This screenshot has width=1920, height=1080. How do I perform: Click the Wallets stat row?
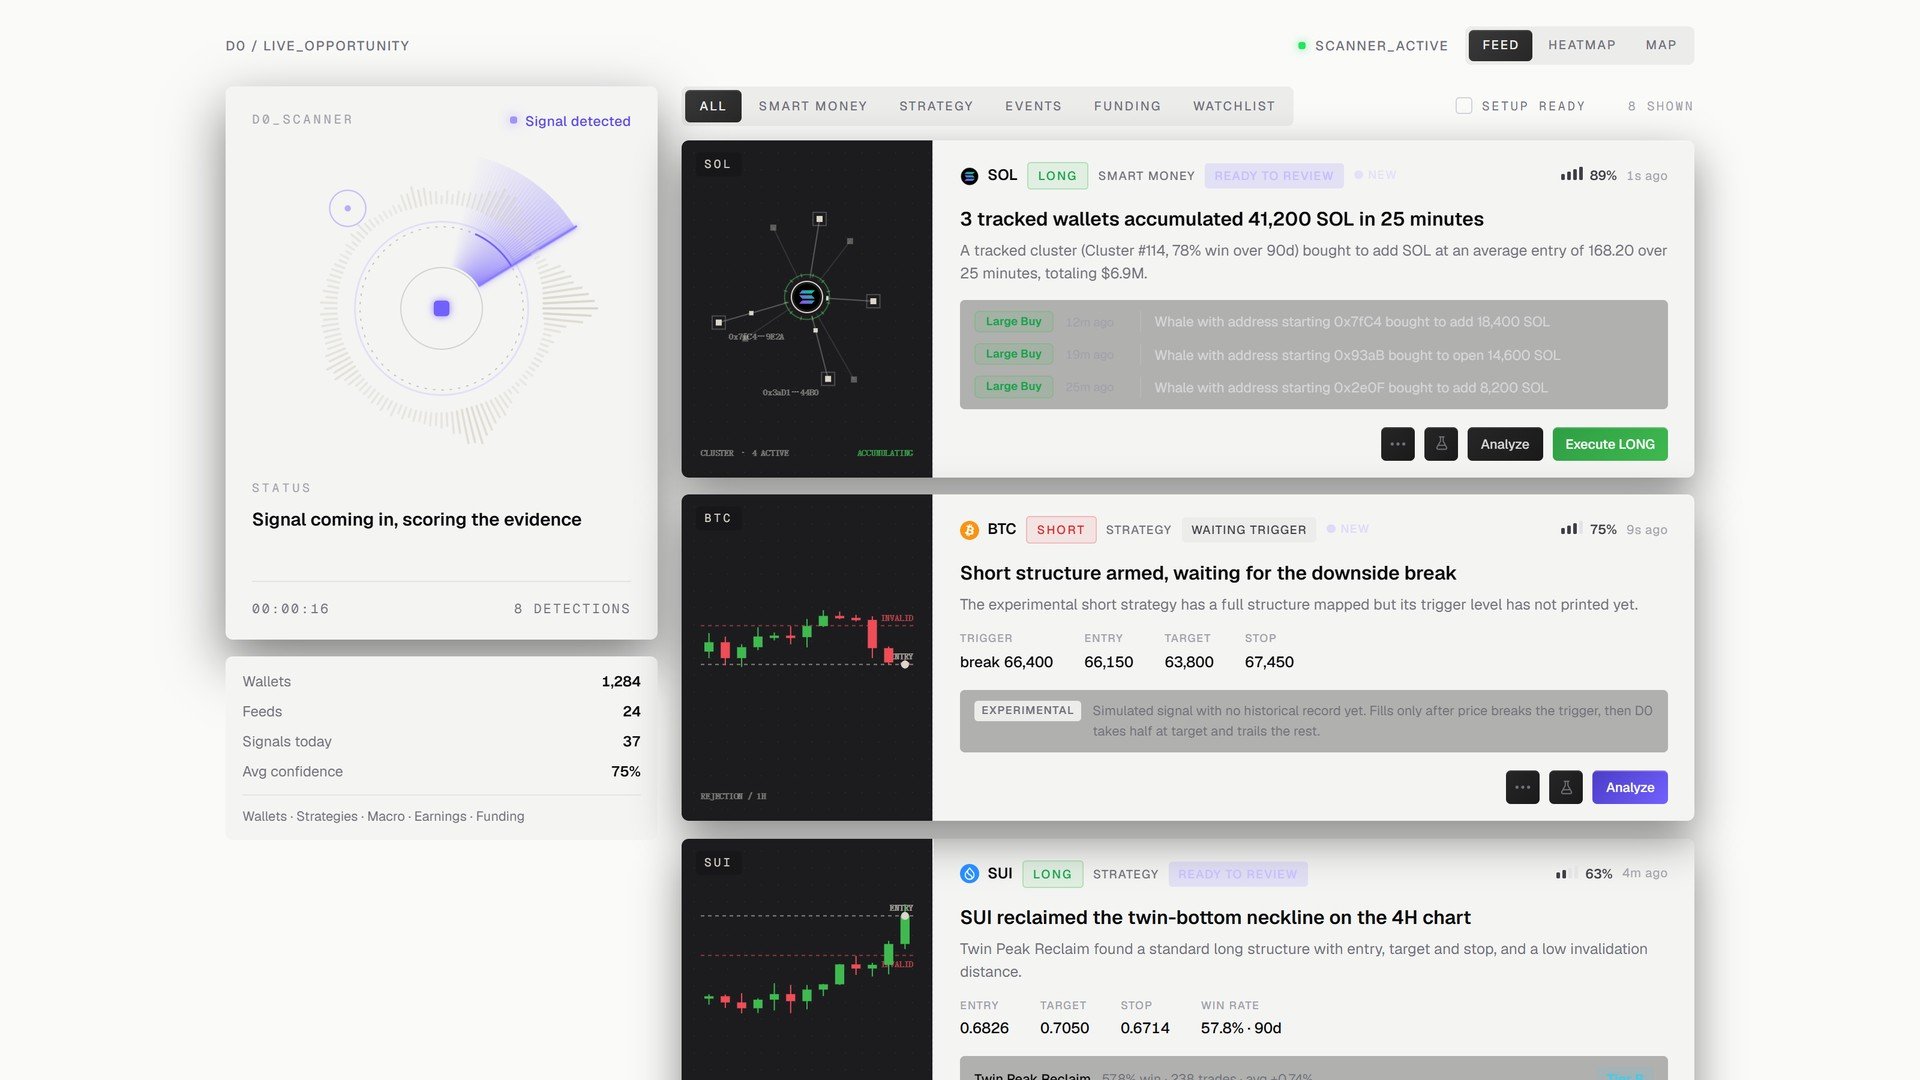click(x=441, y=682)
